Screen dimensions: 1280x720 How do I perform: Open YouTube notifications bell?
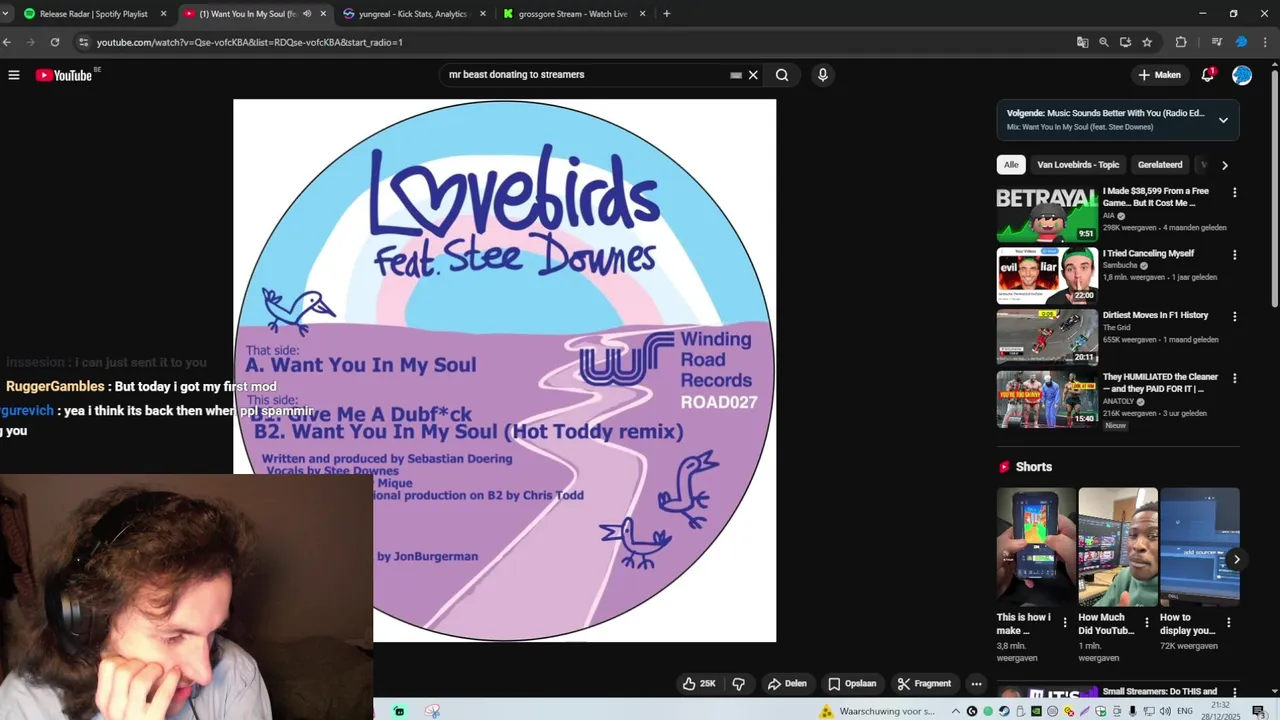point(1208,75)
